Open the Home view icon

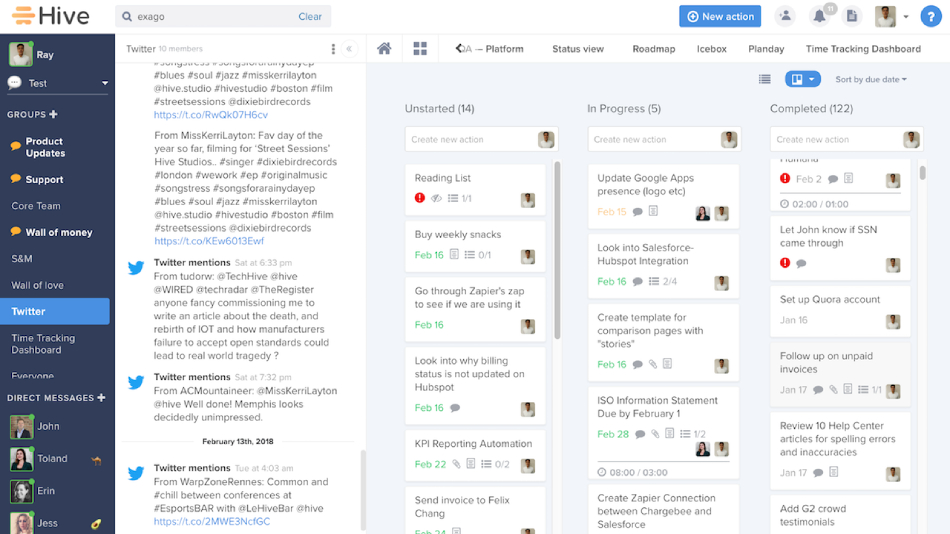click(384, 48)
